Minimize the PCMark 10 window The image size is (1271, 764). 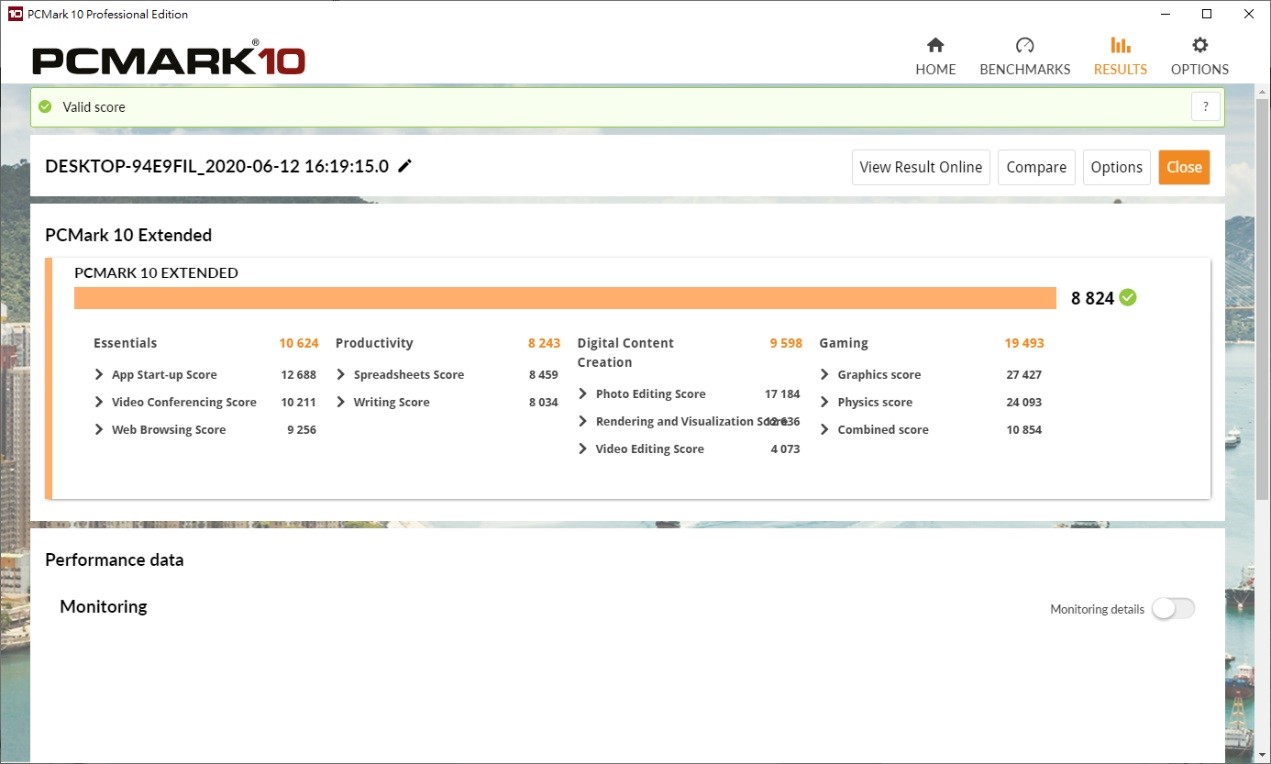(x=1165, y=14)
